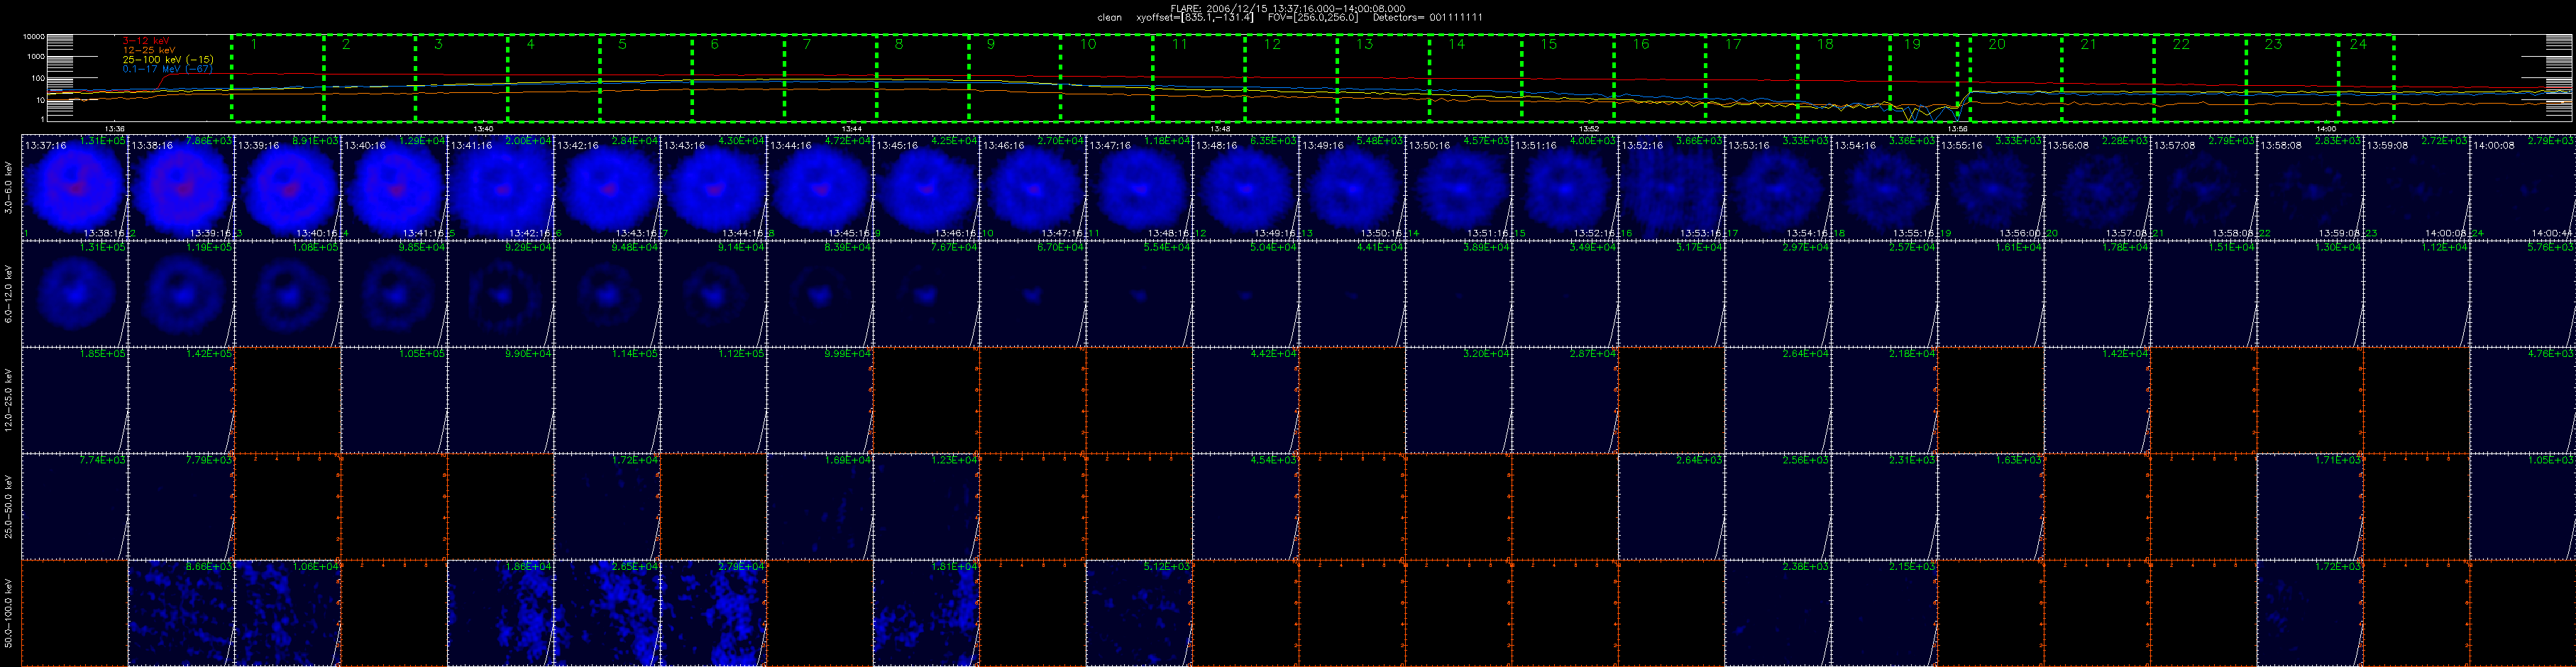The width and height of the screenshot is (2576, 667).
Task: Click interval 12 box in the lightcurve plot
Action: coord(1291,78)
